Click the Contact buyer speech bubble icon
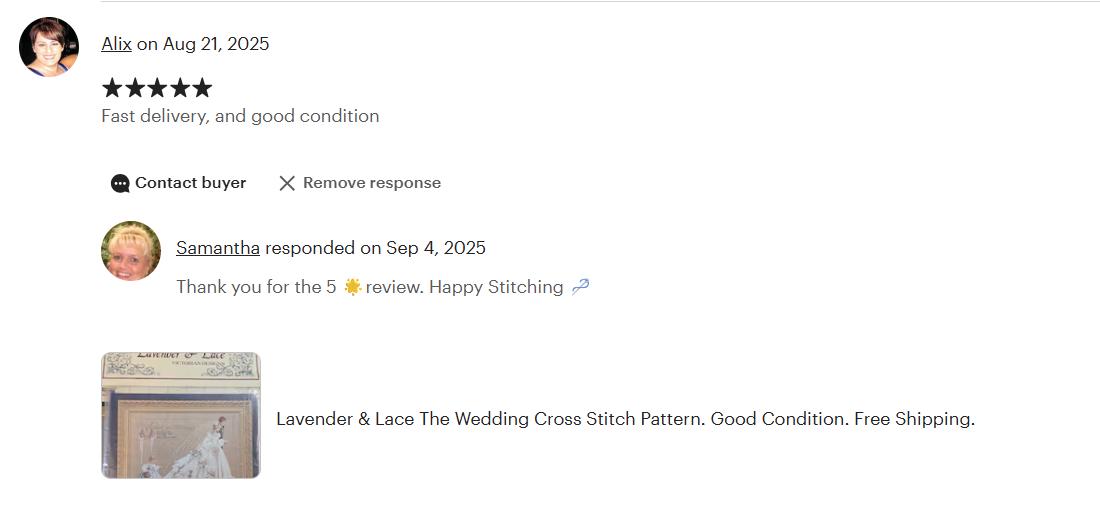This screenshot has height=513, width=1100. (x=120, y=183)
